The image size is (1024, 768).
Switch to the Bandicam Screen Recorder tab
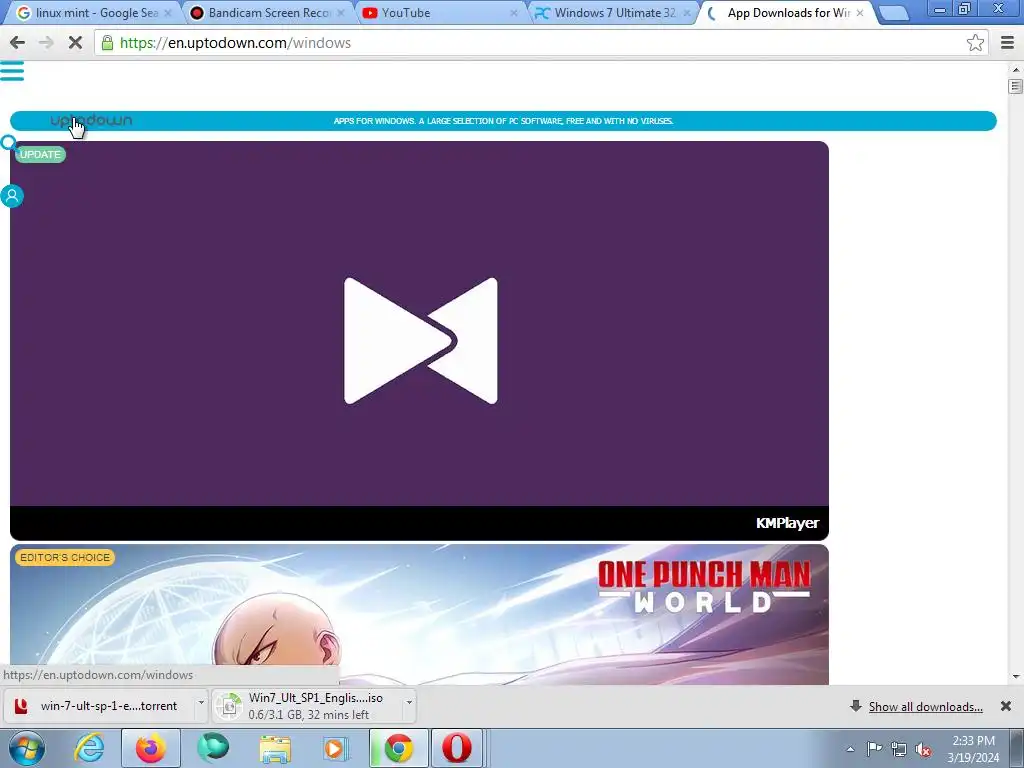[266, 13]
